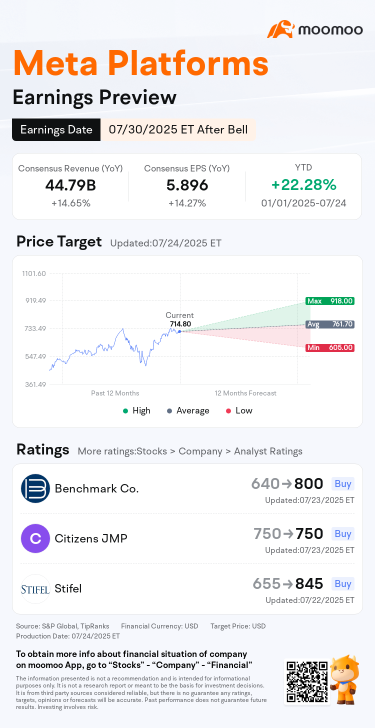This screenshot has height=728, width=375.
Task: Tap the Stifel logo icon
Action: coord(35,589)
